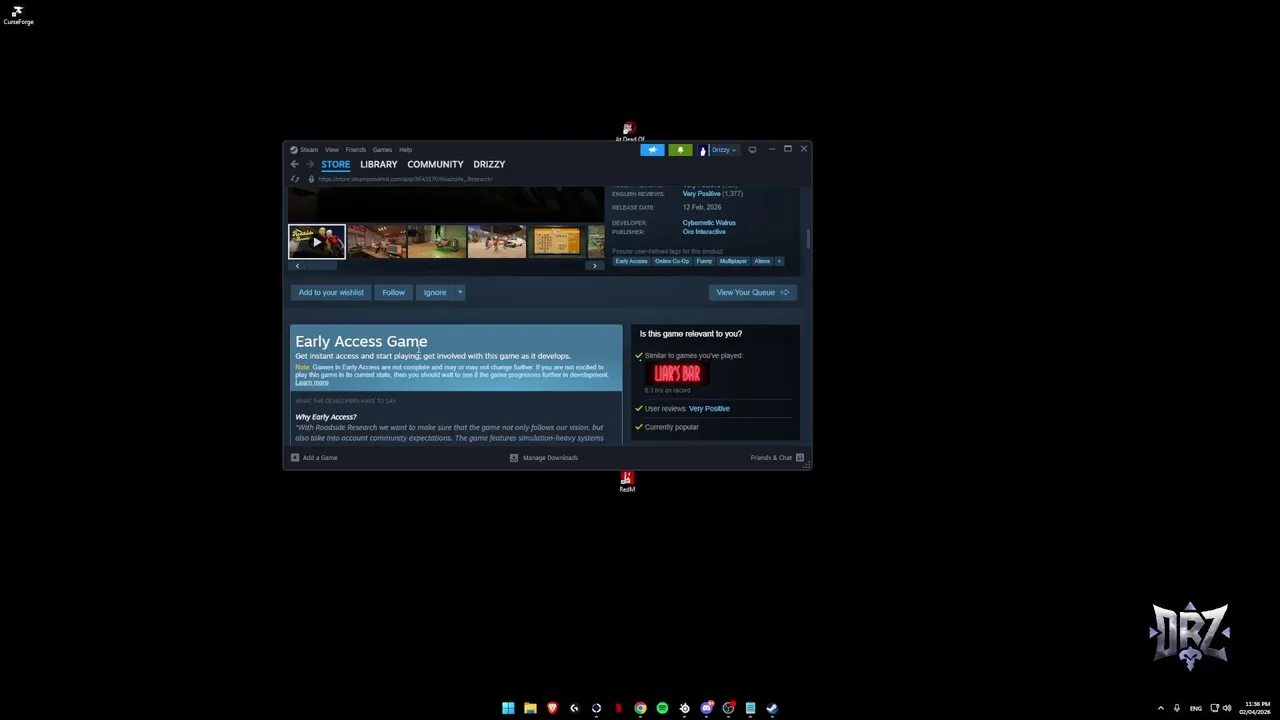Viewport: 1280px width, 720px height.
Task: Click the store URL address field
Action: pos(405,179)
